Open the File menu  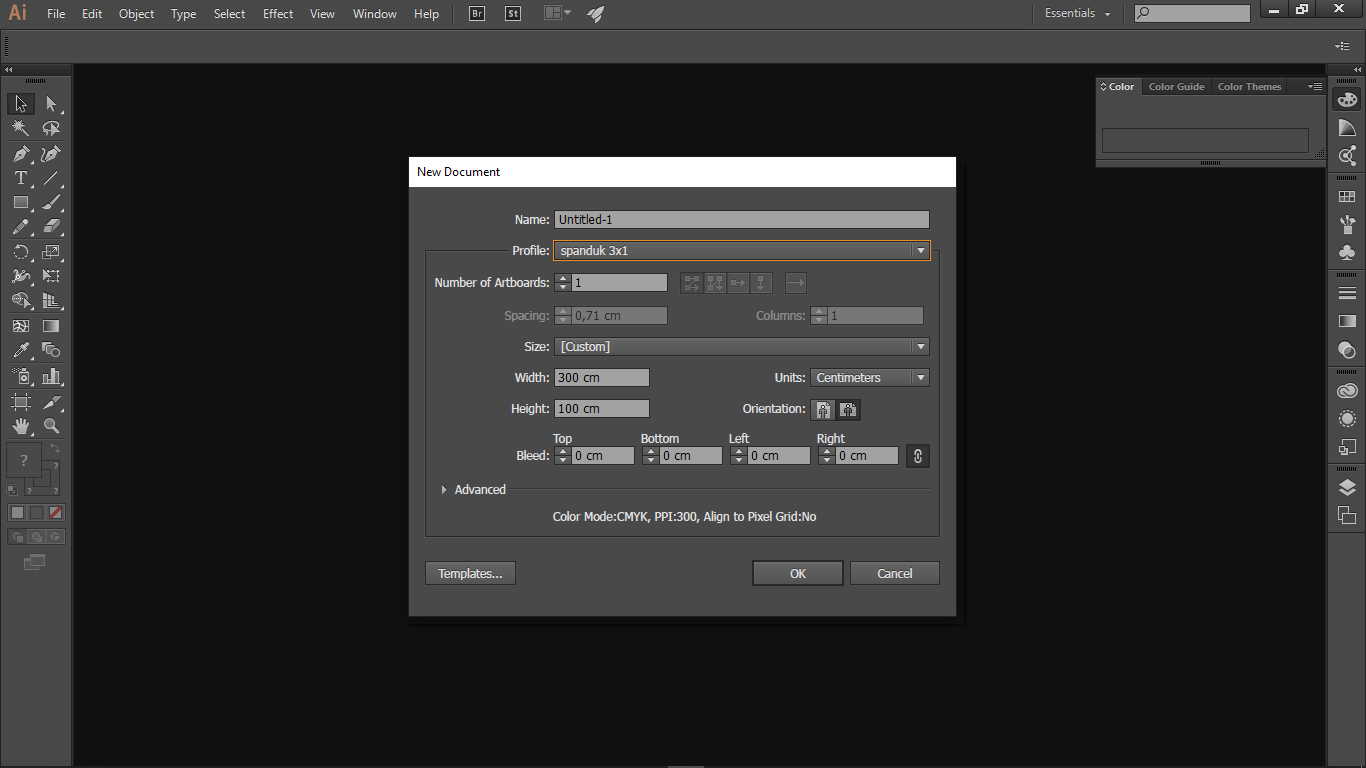coord(56,14)
